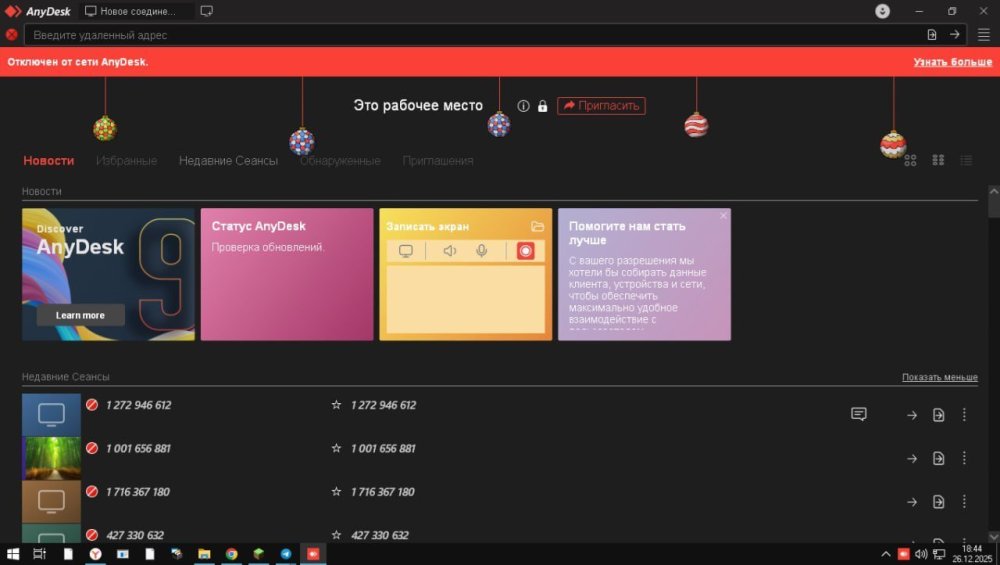Select the Обнаруженные tab
The height and width of the screenshot is (565, 1000).
click(x=341, y=161)
